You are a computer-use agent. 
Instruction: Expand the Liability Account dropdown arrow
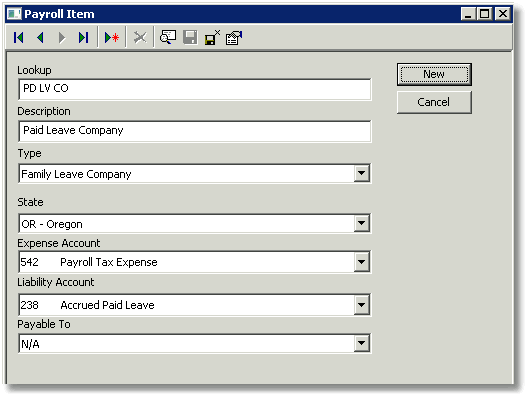pos(362,305)
